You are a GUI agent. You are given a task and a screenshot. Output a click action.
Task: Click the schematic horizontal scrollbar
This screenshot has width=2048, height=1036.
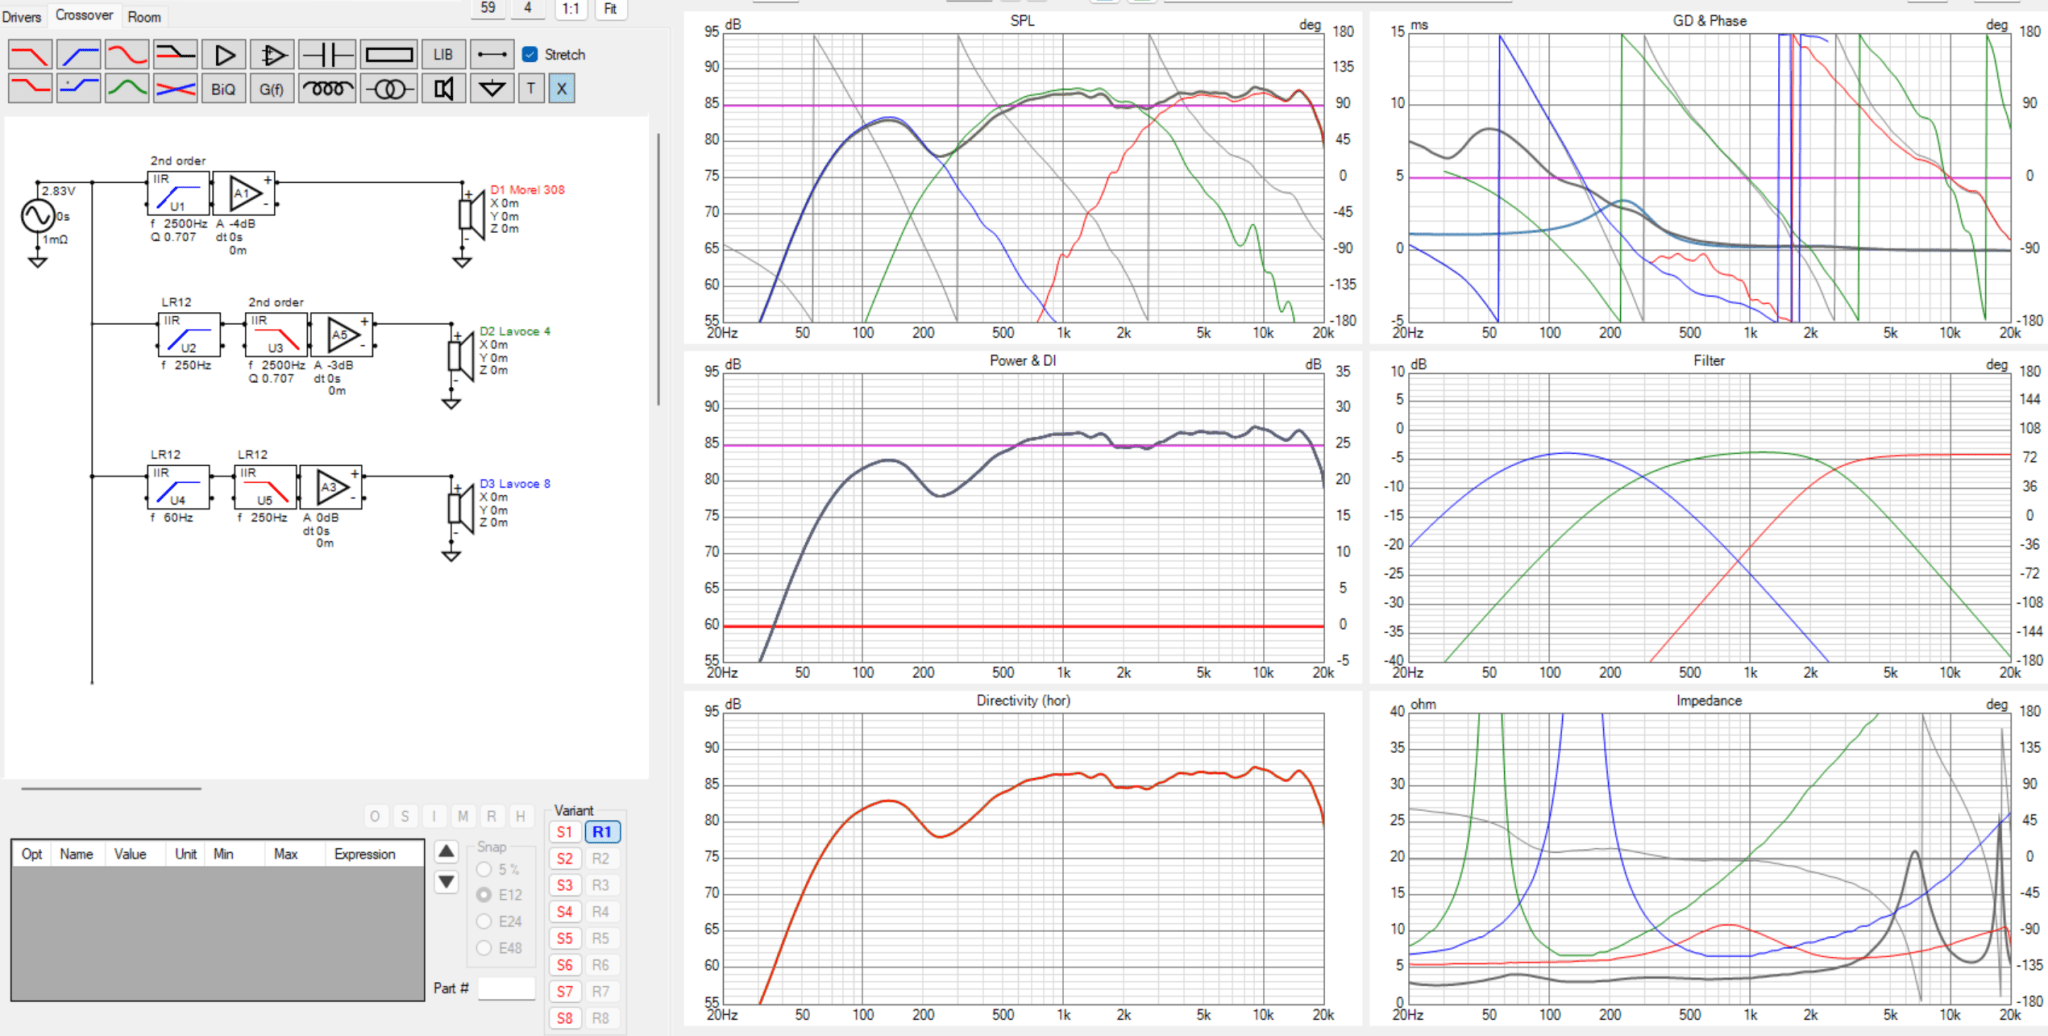(111, 788)
